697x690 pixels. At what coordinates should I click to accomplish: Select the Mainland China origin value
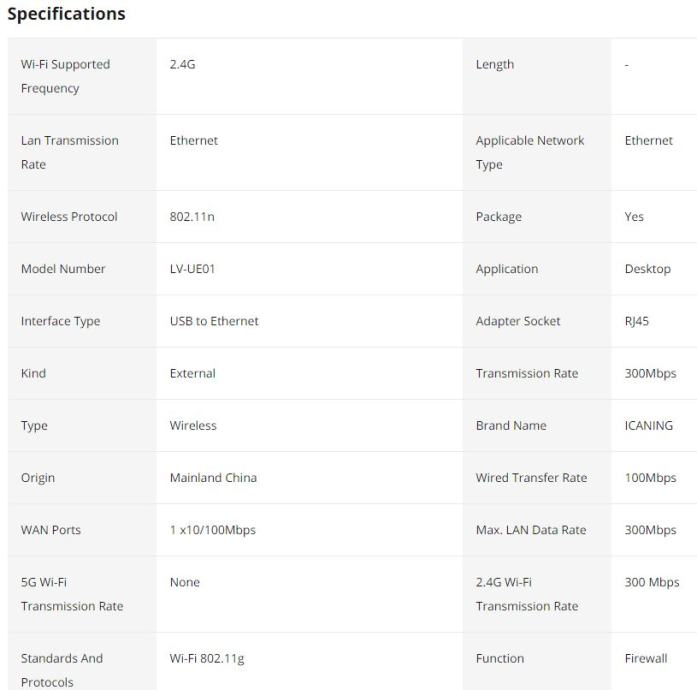pyautogui.click(x=213, y=478)
